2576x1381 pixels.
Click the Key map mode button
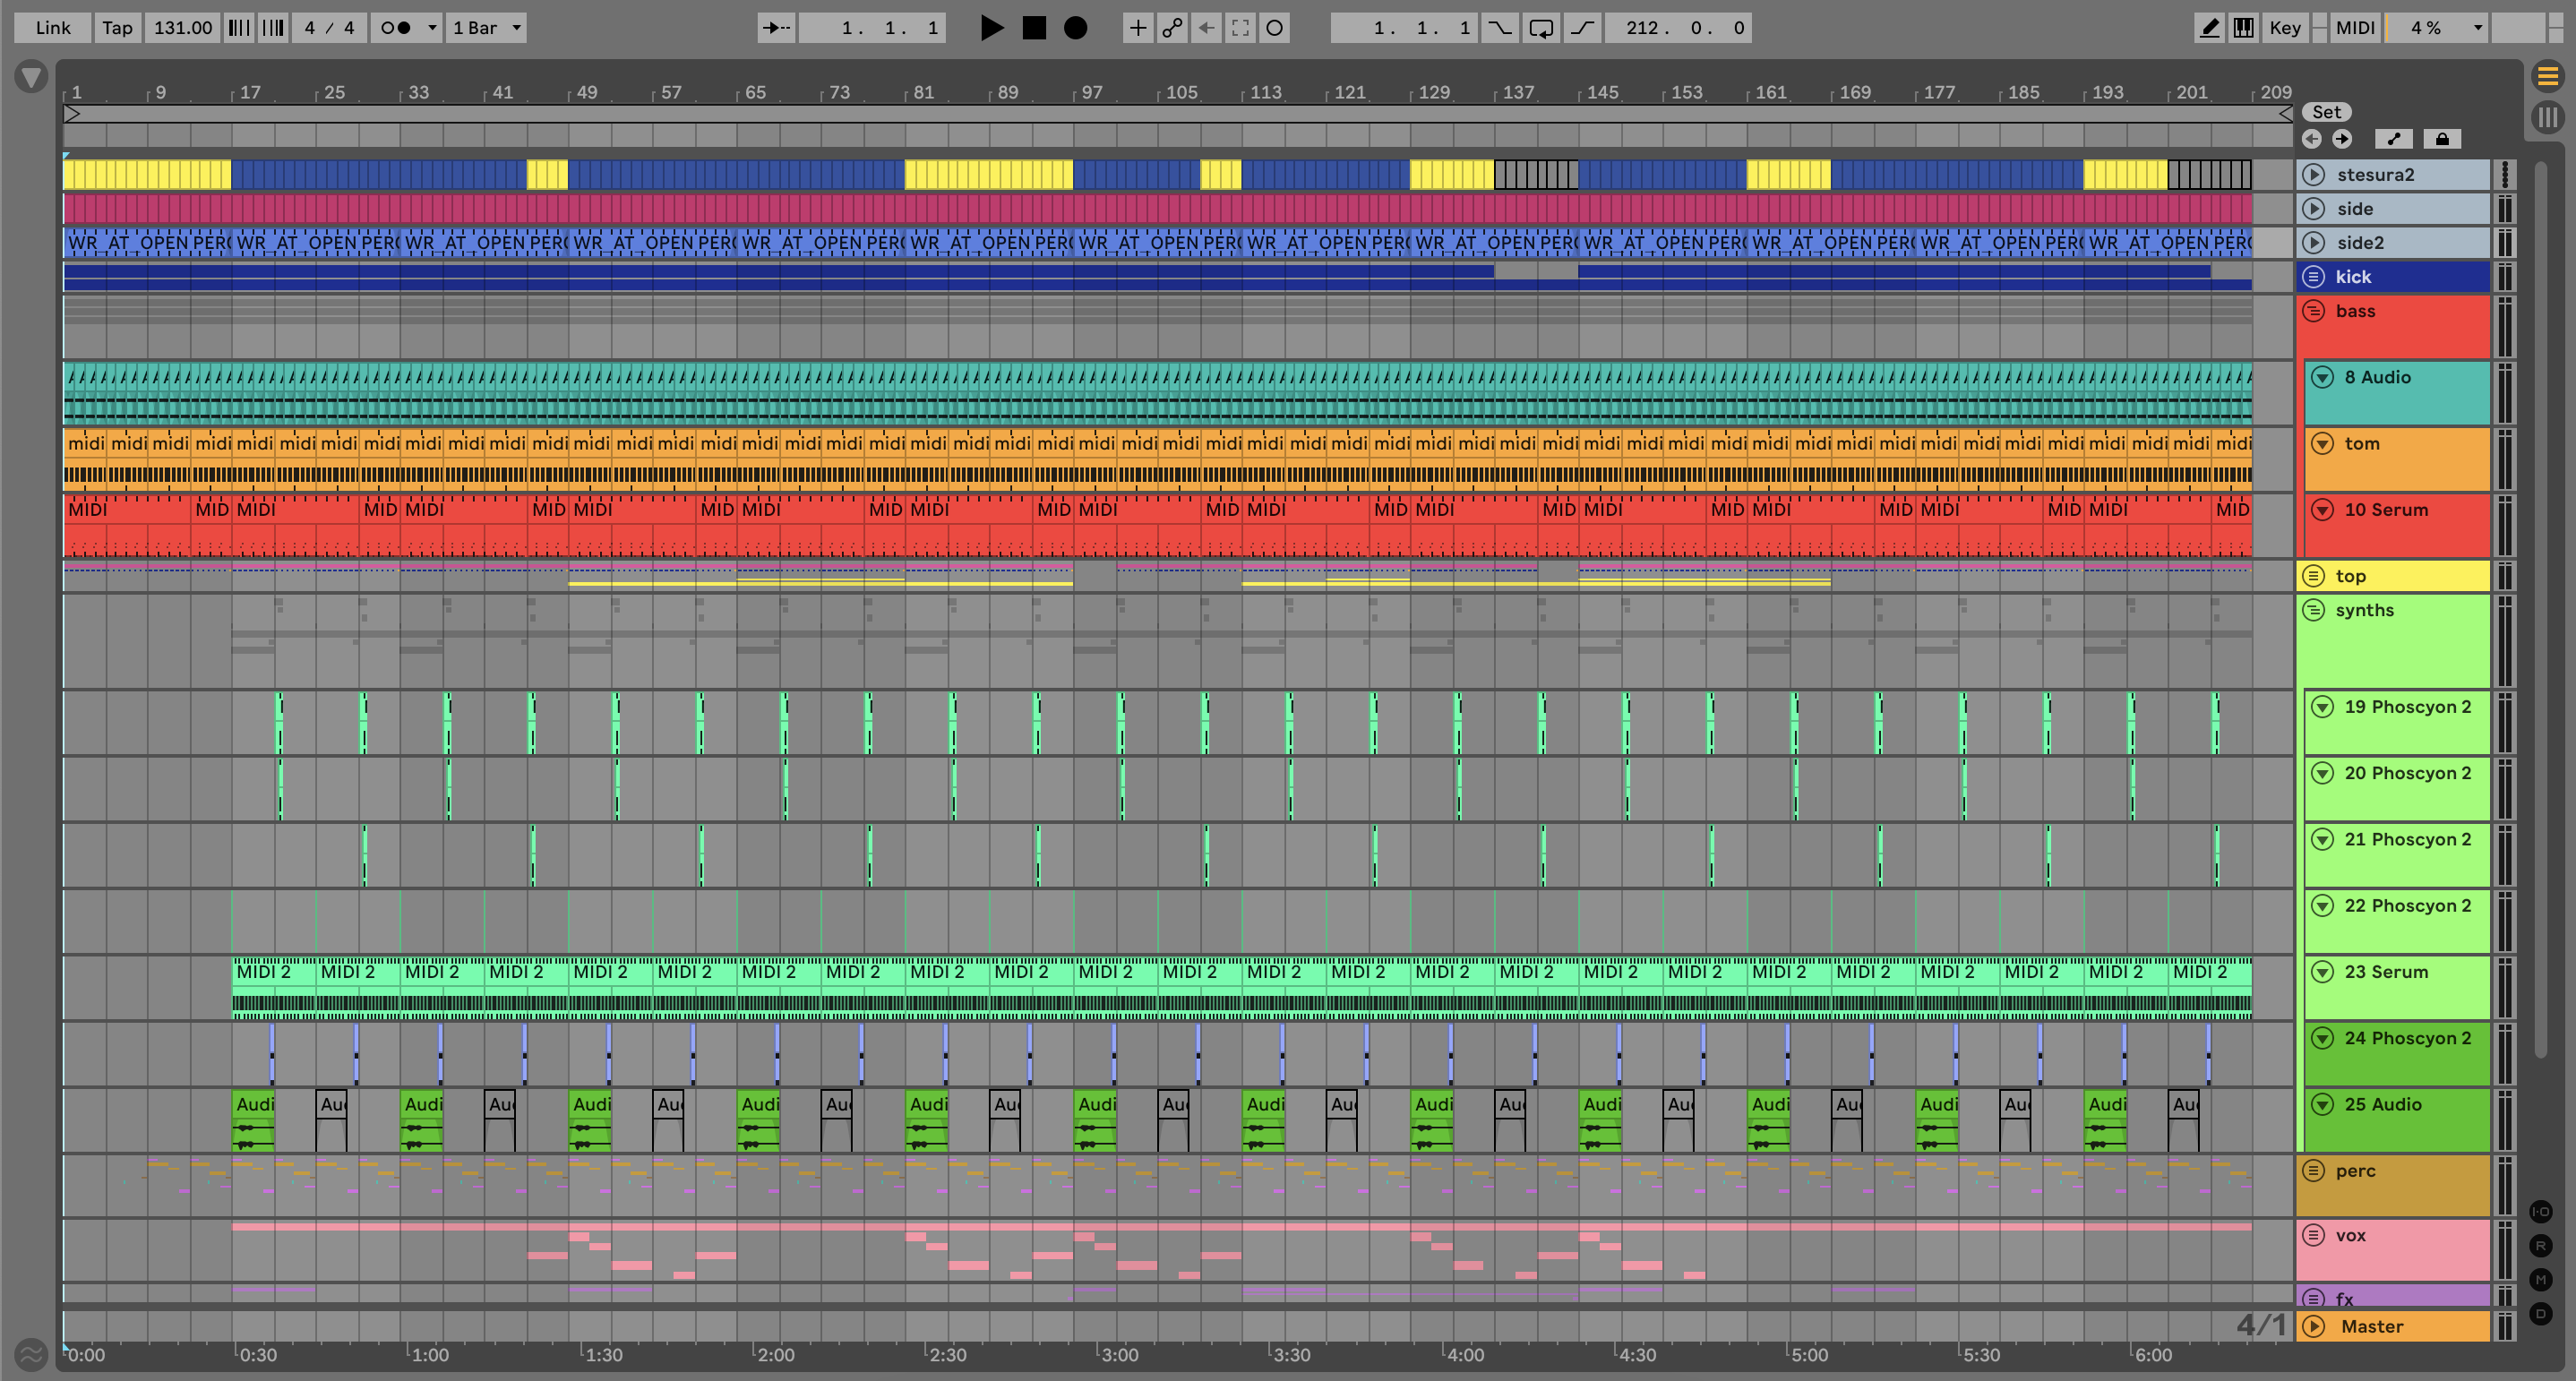[2284, 28]
